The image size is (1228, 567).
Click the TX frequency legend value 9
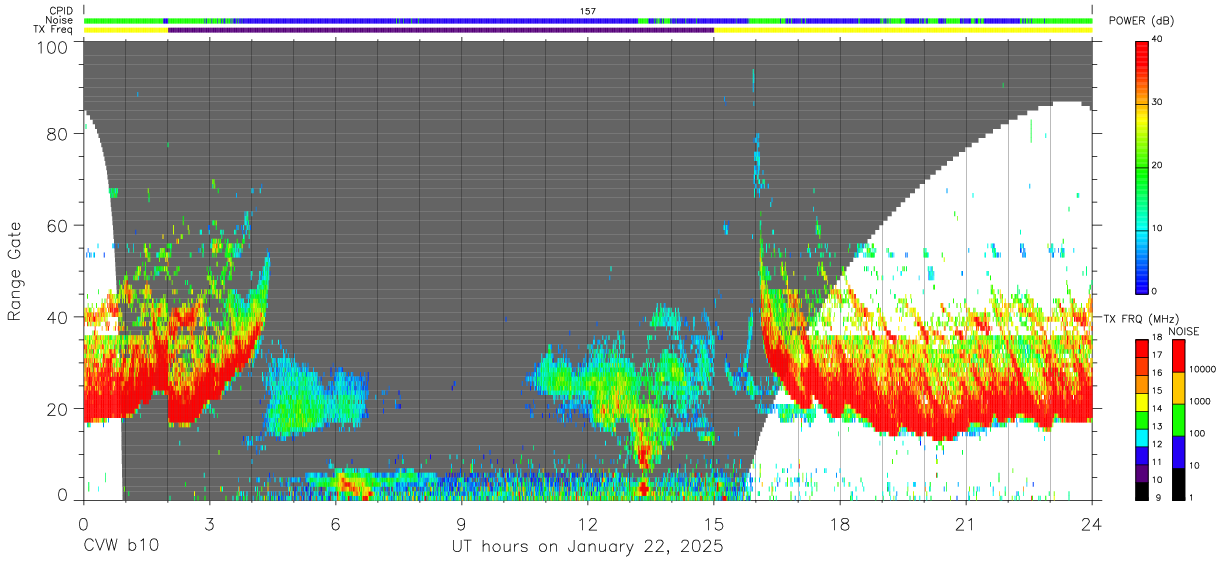coord(1156,497)
